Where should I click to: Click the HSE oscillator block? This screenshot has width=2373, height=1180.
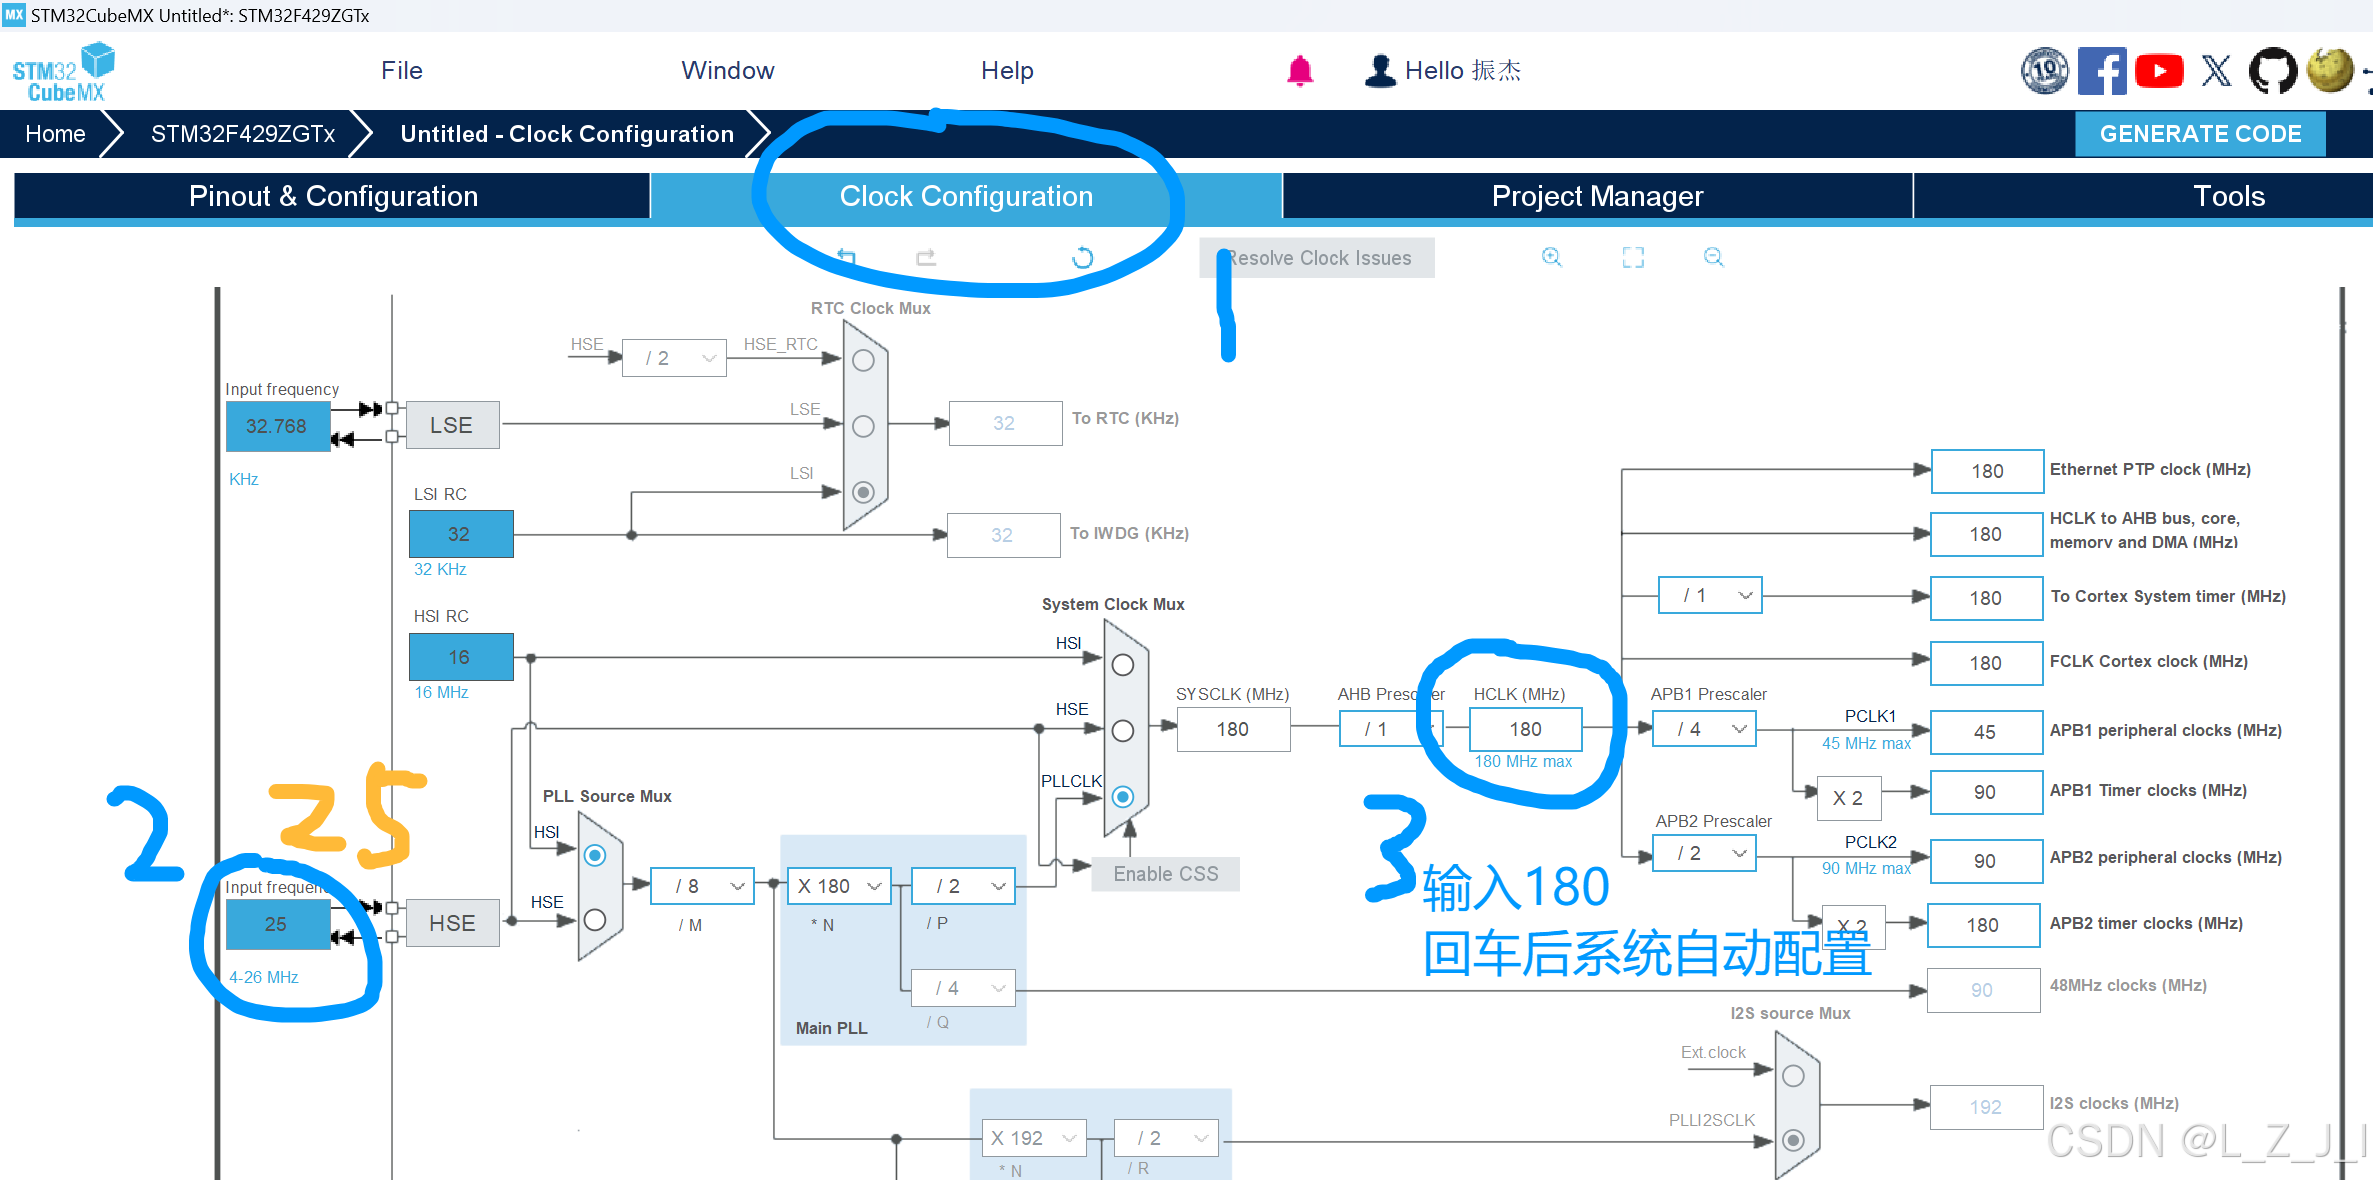coord(452,923)
